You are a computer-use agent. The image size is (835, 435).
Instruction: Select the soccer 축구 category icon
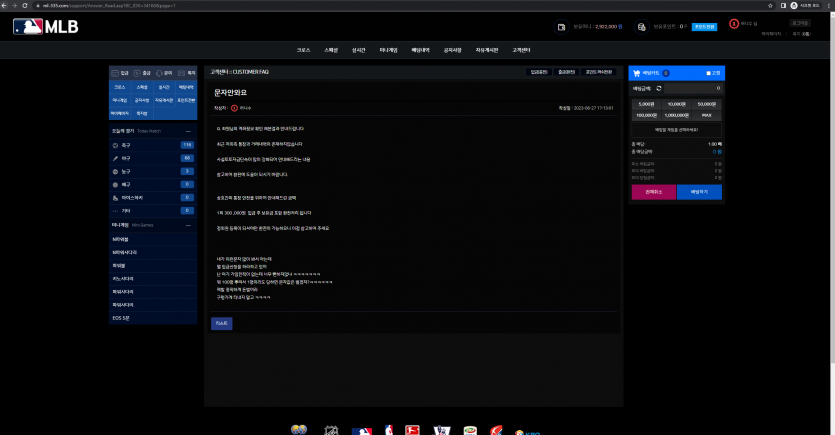click(115, 145)
